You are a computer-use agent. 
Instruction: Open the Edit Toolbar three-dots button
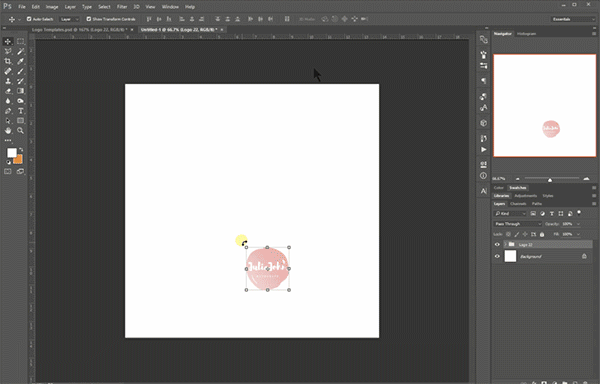pyautogui.click(x=8, y=140)
